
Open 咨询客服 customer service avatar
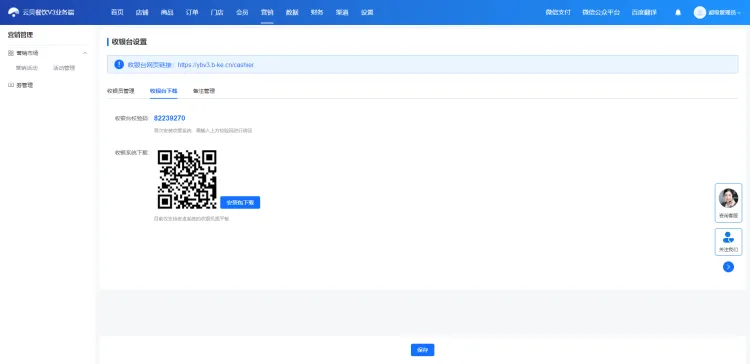(x=728, y=198)
